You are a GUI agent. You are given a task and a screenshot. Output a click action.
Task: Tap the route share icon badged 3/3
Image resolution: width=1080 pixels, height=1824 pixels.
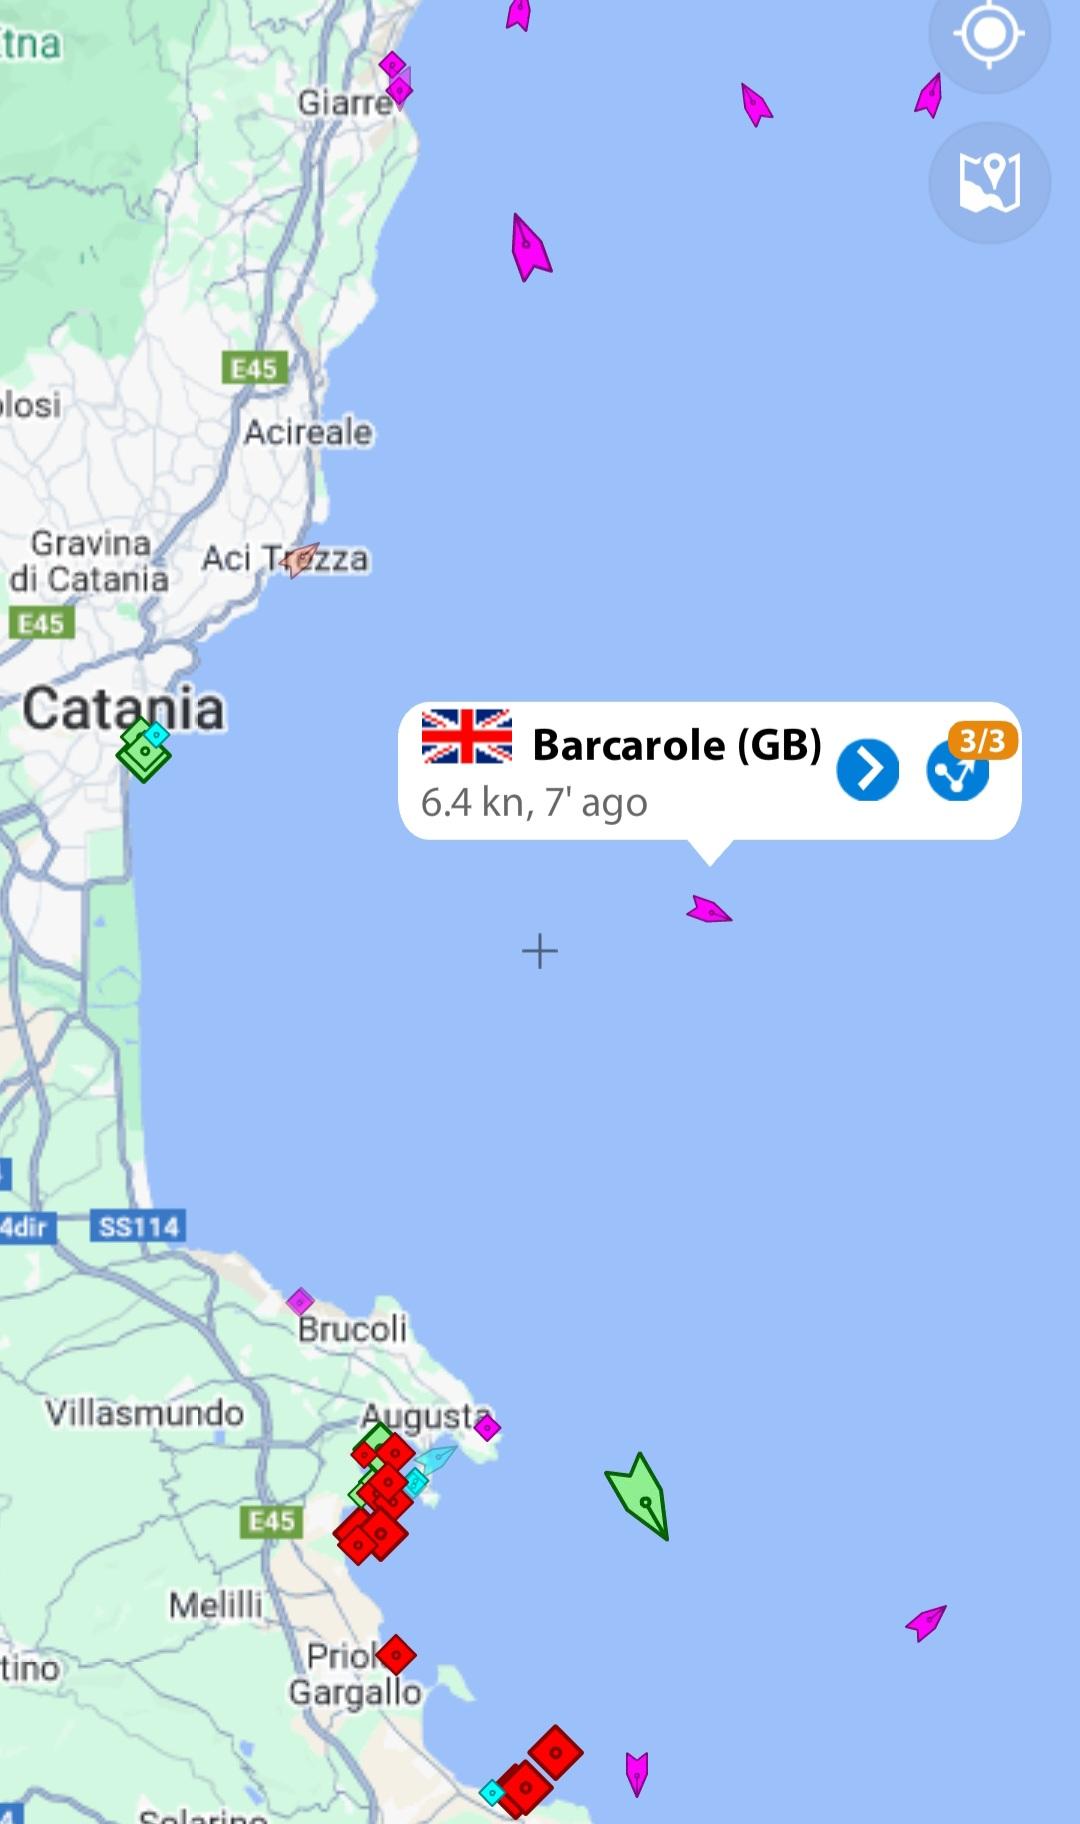click(x=958, y=771)
